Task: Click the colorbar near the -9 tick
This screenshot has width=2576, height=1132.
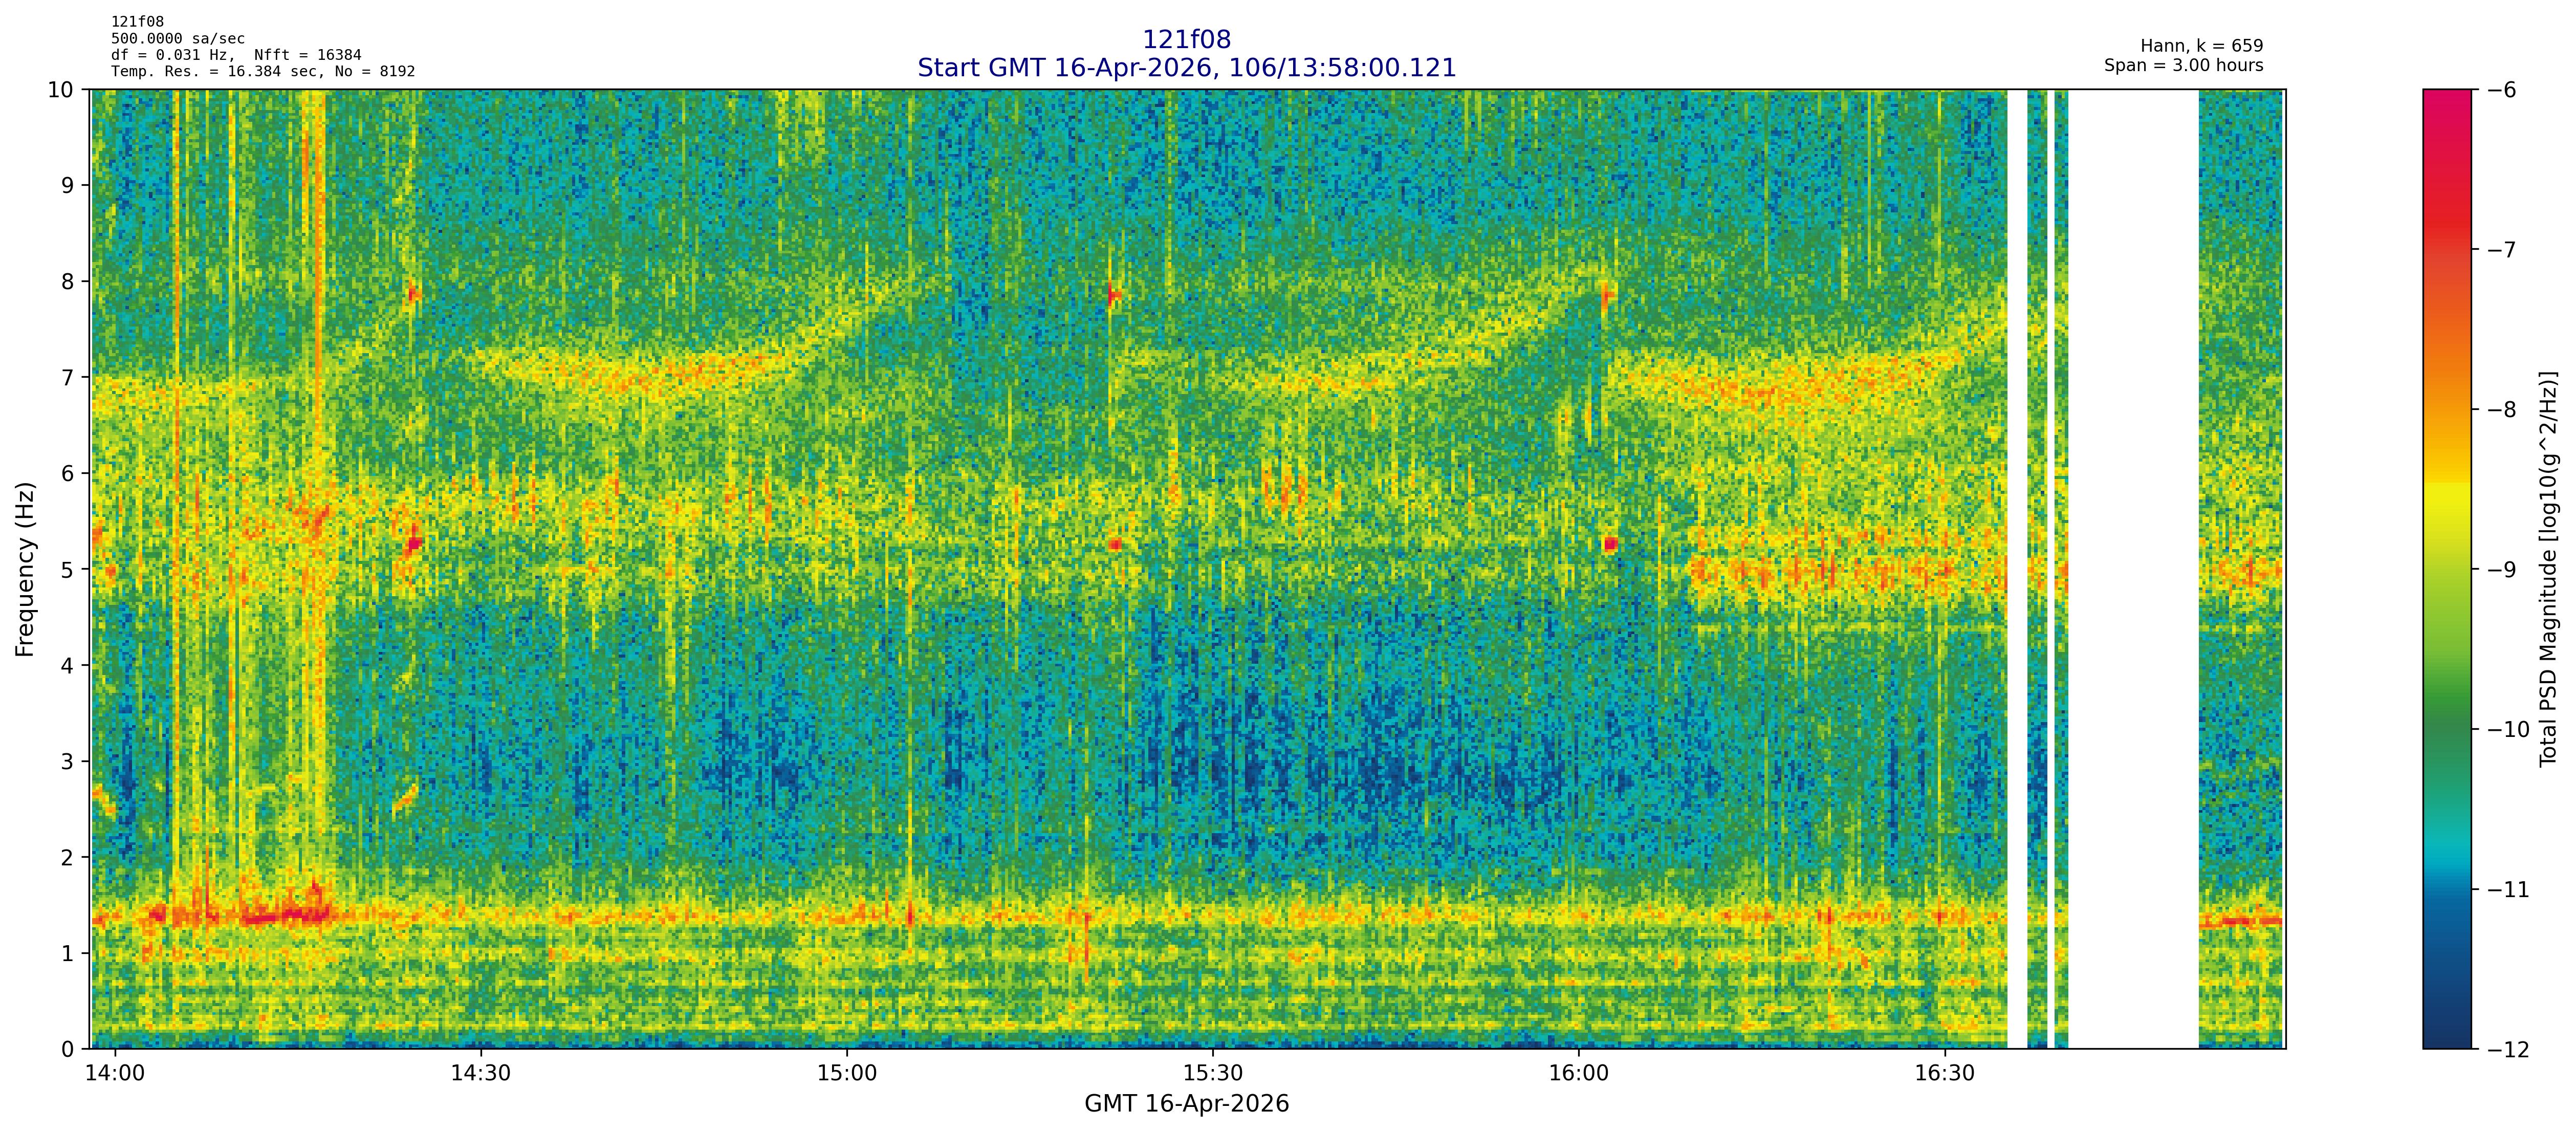Action: click(x=2446, y=569)
